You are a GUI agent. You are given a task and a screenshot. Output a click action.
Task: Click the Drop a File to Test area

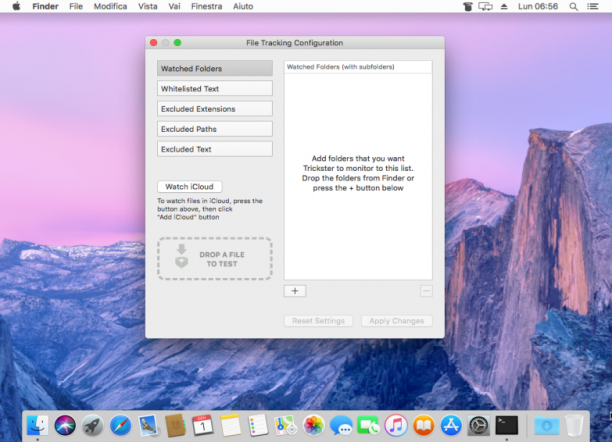[x=215, y=258]
